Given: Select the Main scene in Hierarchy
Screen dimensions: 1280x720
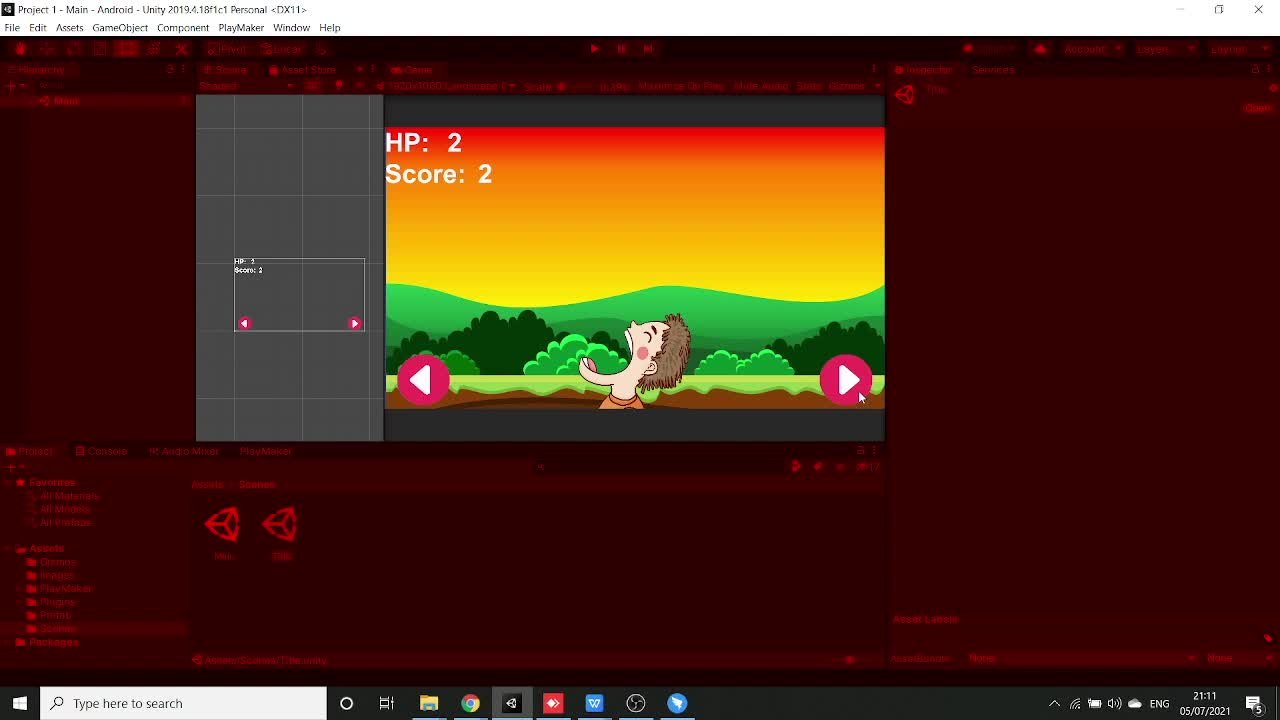Looking at the screenshot, I should pyautogui.click(x=67, y=101).
